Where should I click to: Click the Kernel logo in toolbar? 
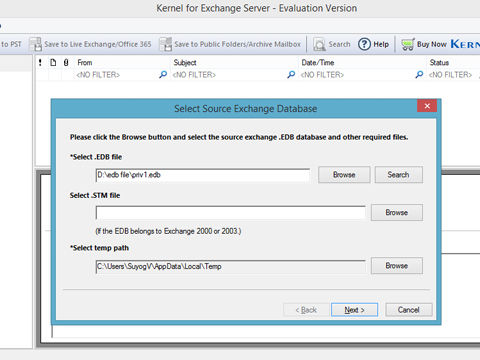(x=465, y=44)
